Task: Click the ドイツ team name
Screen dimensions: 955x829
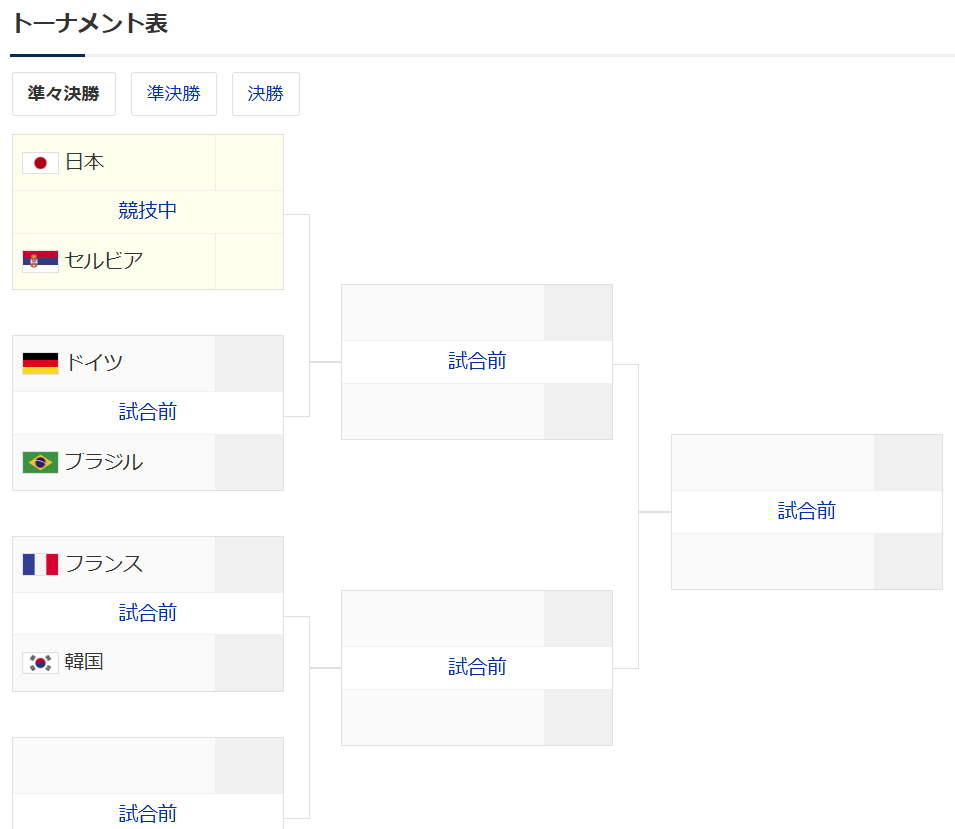Action: click(x=94, y=364)
